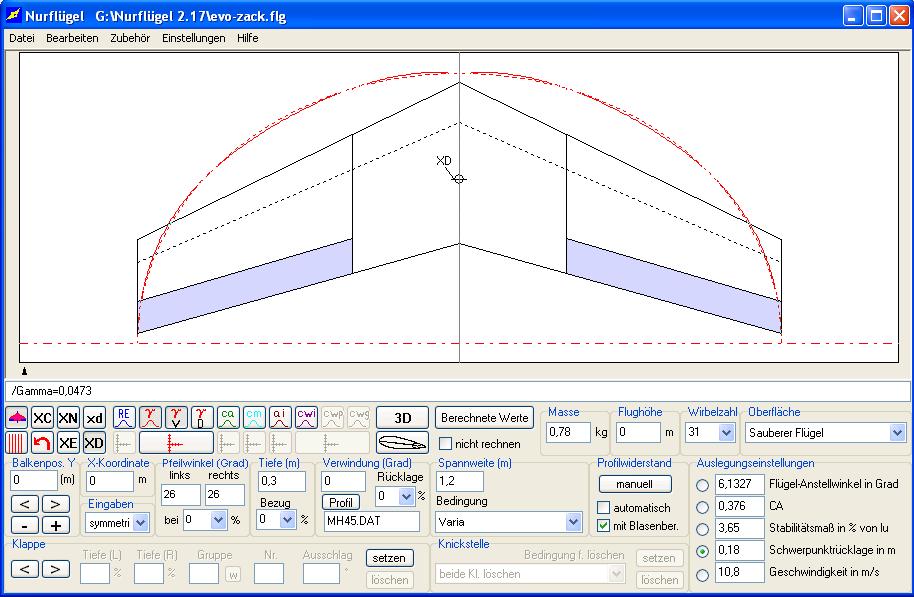
Task: Click the pink wing planform icon
Action: pos(17,418)
